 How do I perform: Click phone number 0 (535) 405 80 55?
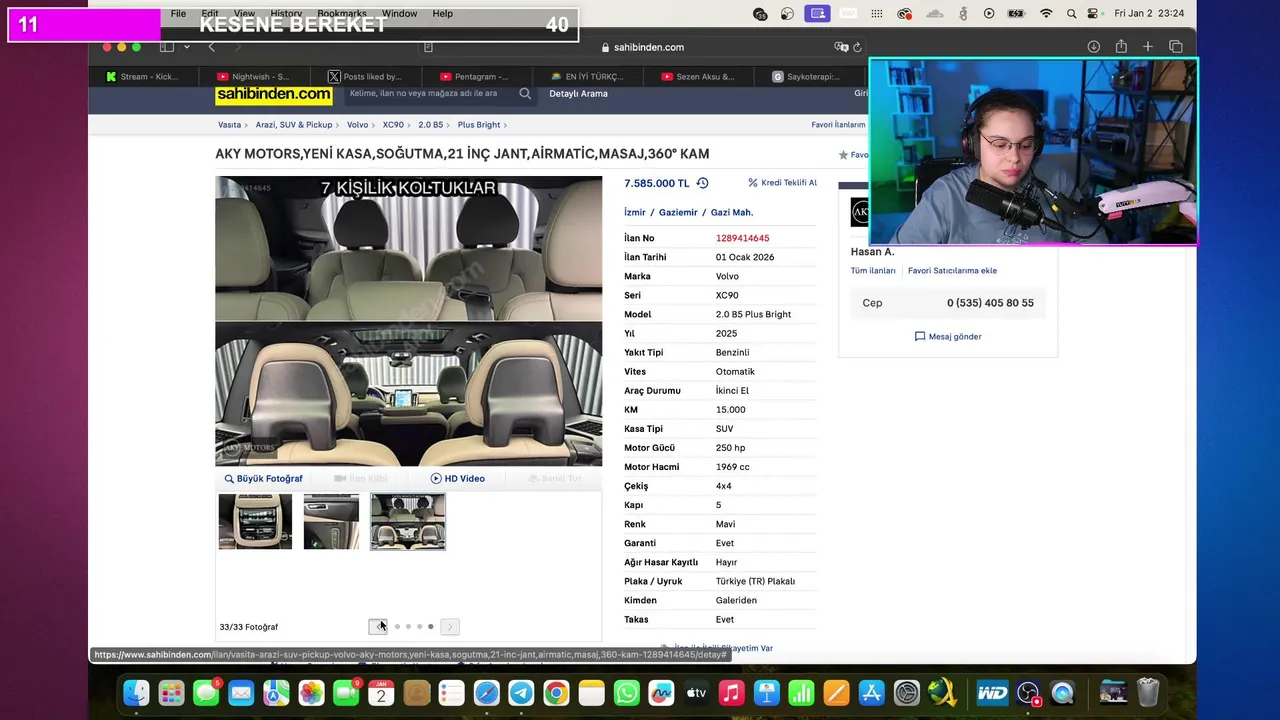point(990,303)
